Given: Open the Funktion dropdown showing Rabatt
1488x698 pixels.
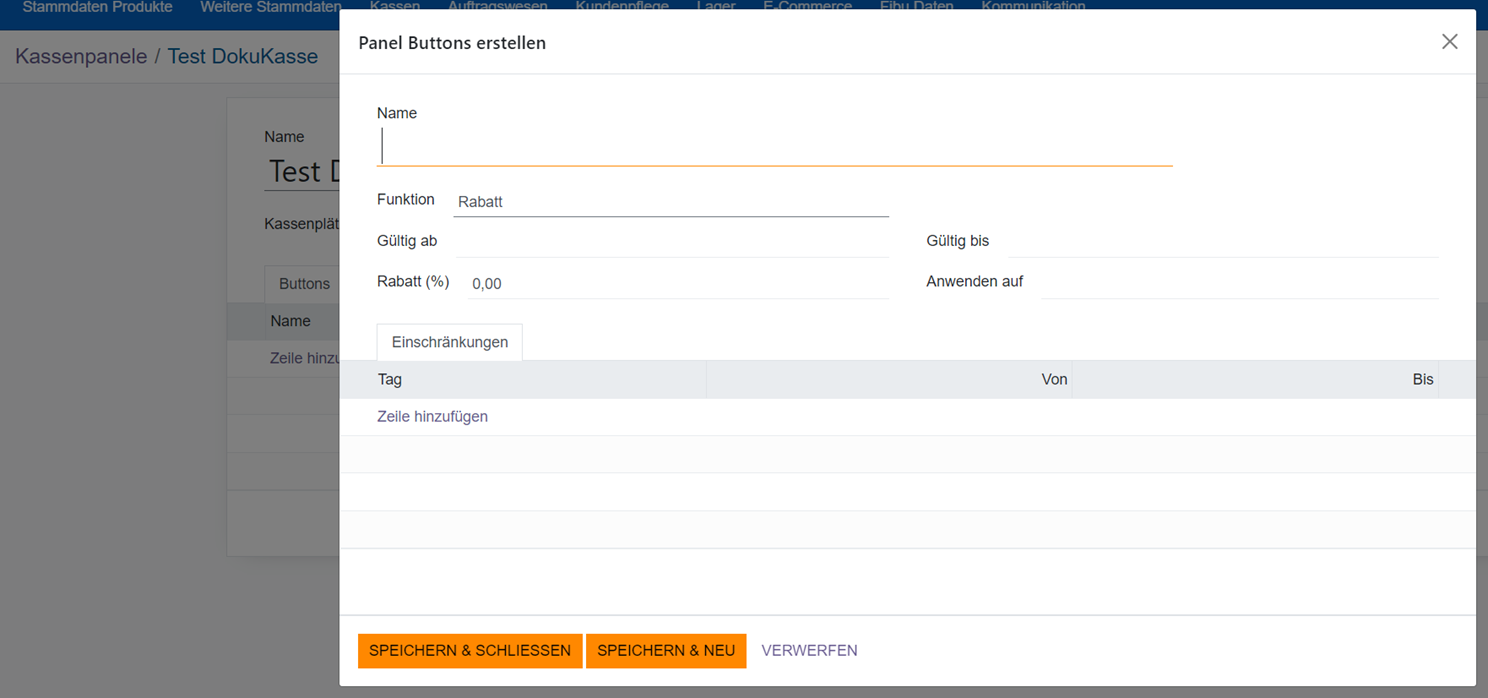Looking at the screenshot, I should pyautogui.click(x=670, y=202).
